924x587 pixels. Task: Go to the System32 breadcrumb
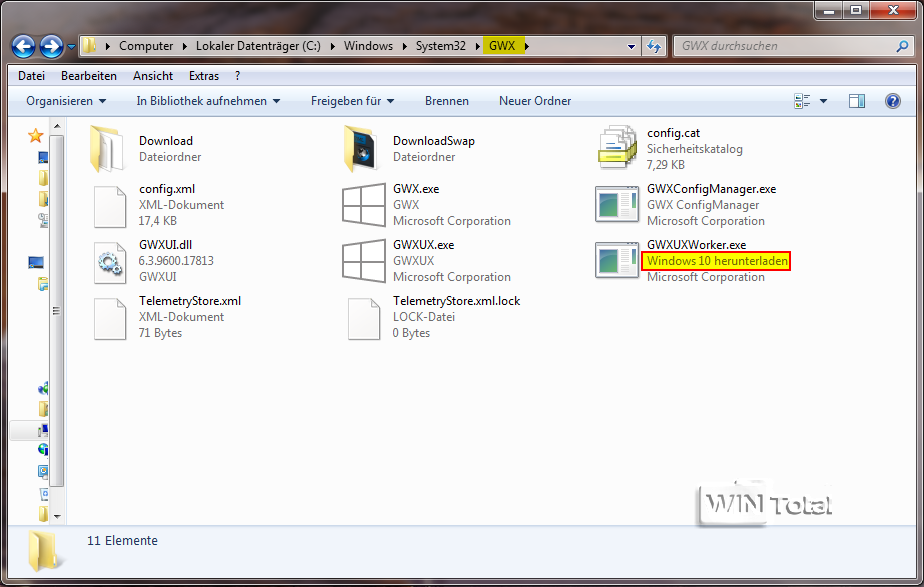coord(441,46)
